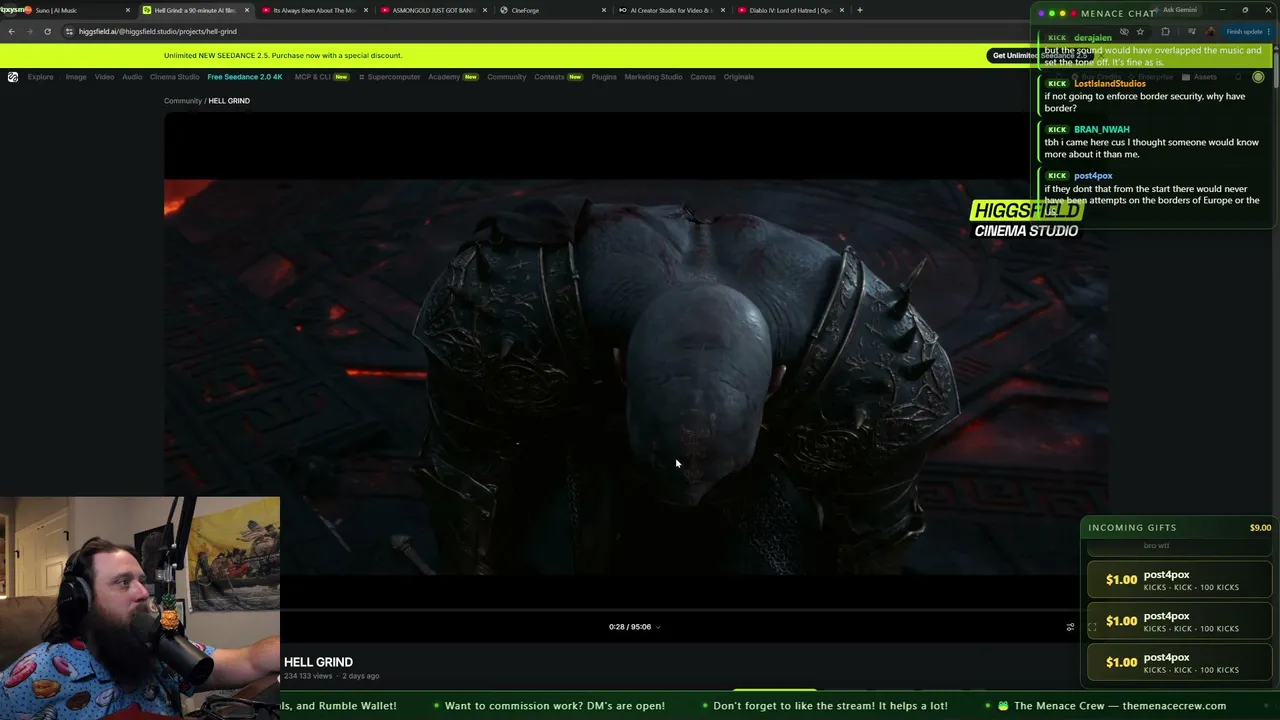Screen dimensions: 1280x720
Task: Open a new browser tab with the plus icon
Action: click(860, 10)
